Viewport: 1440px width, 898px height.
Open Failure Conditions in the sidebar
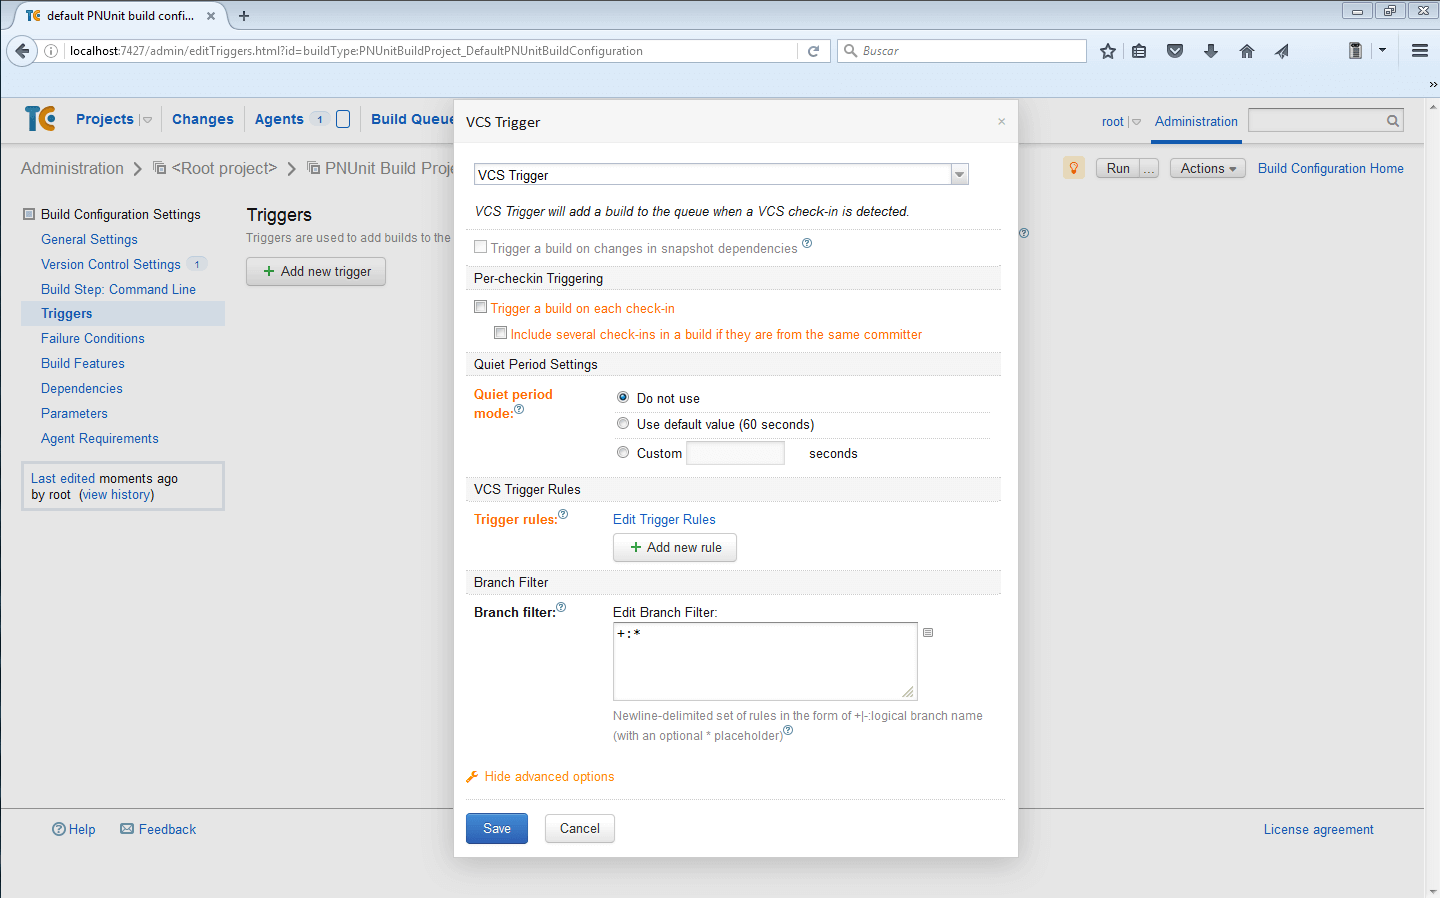pyautogui.click(x=93, y=339)
